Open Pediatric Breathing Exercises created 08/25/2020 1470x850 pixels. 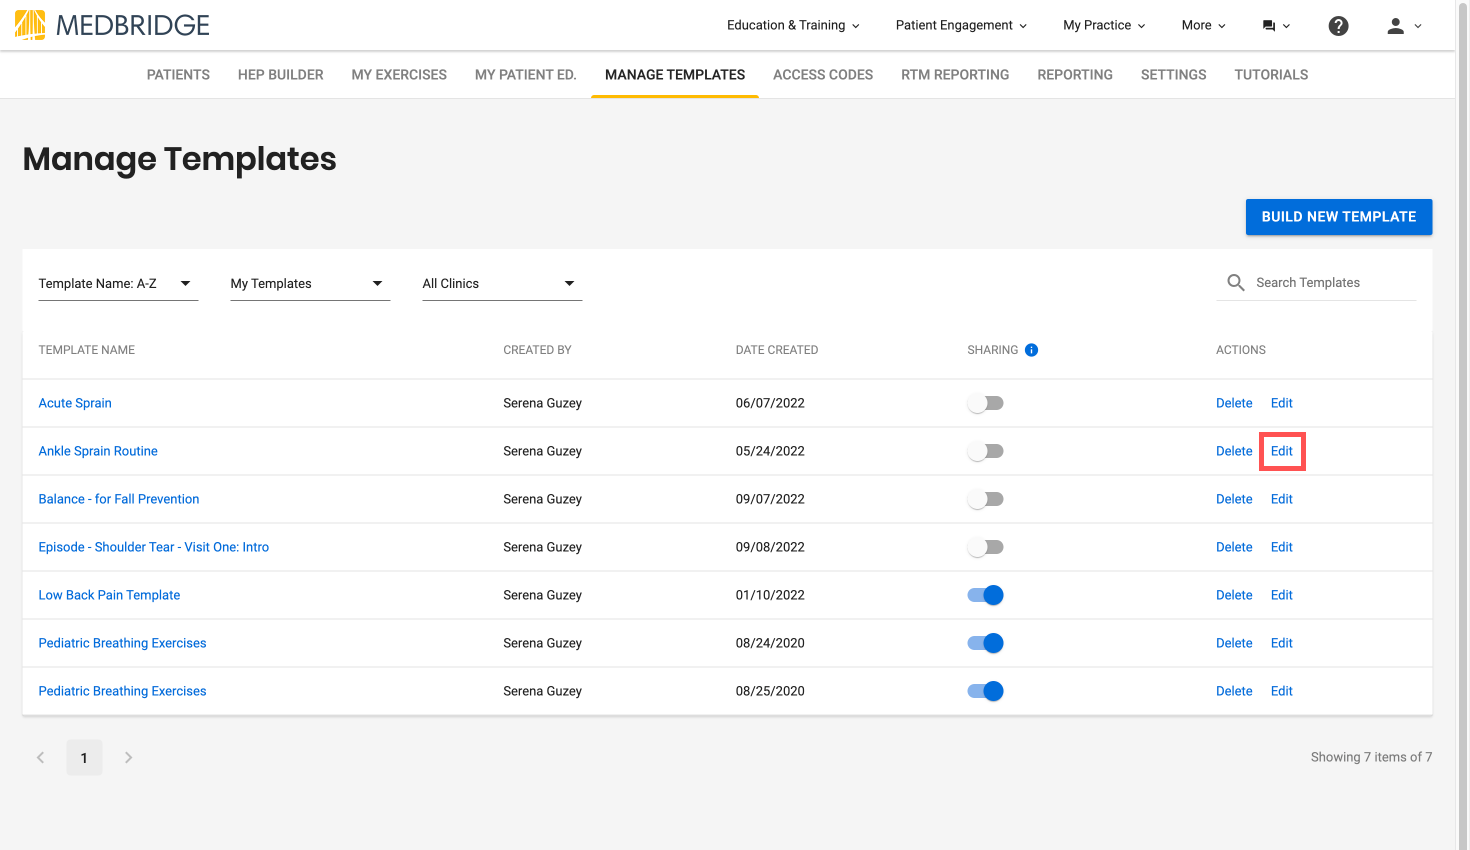click(122, 691)
